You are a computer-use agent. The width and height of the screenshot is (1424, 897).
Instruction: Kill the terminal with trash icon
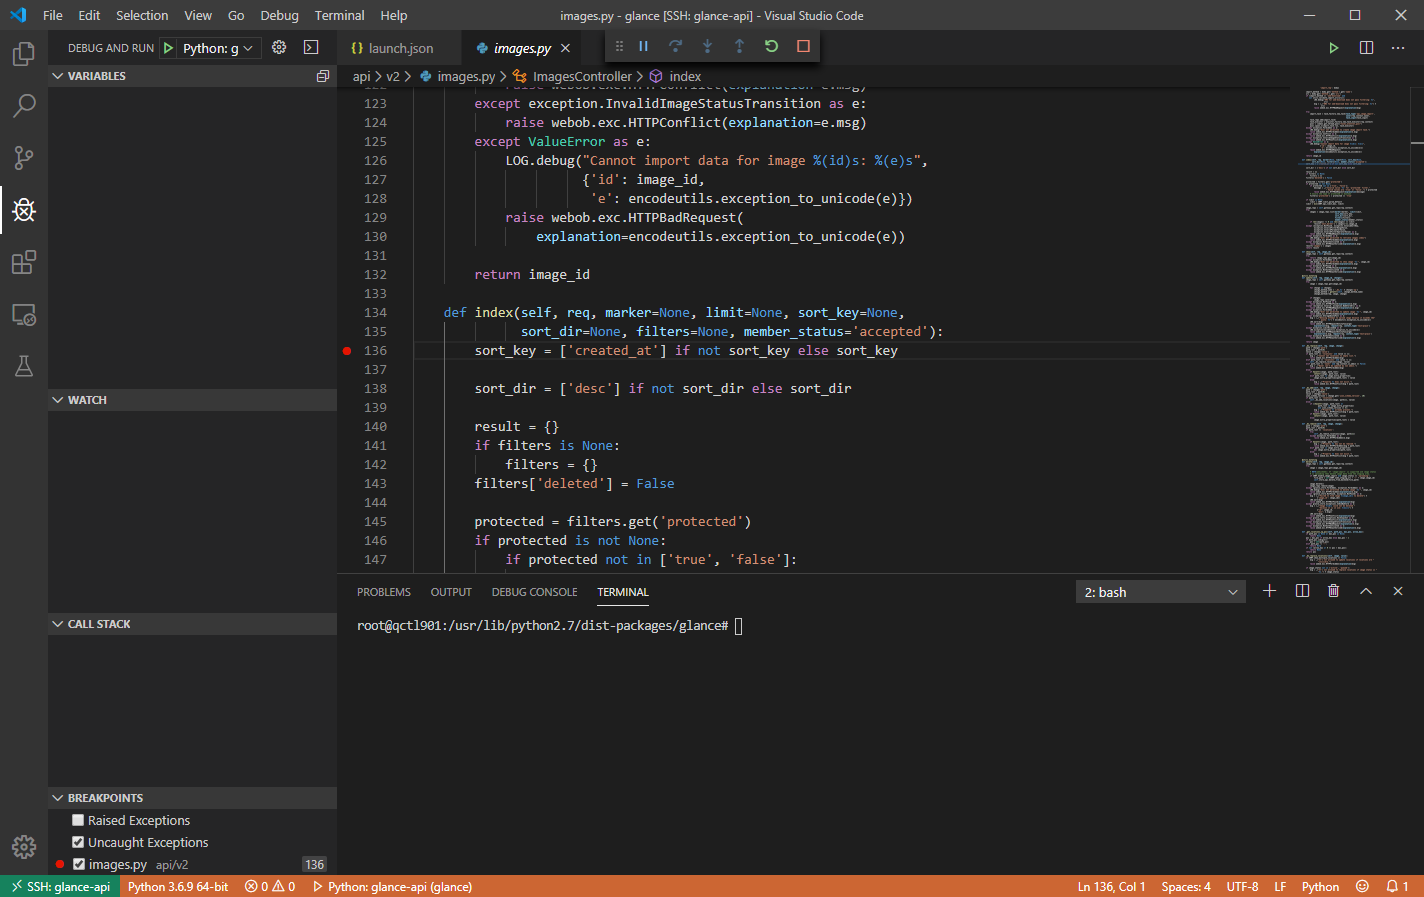(x=1333, y=591)
